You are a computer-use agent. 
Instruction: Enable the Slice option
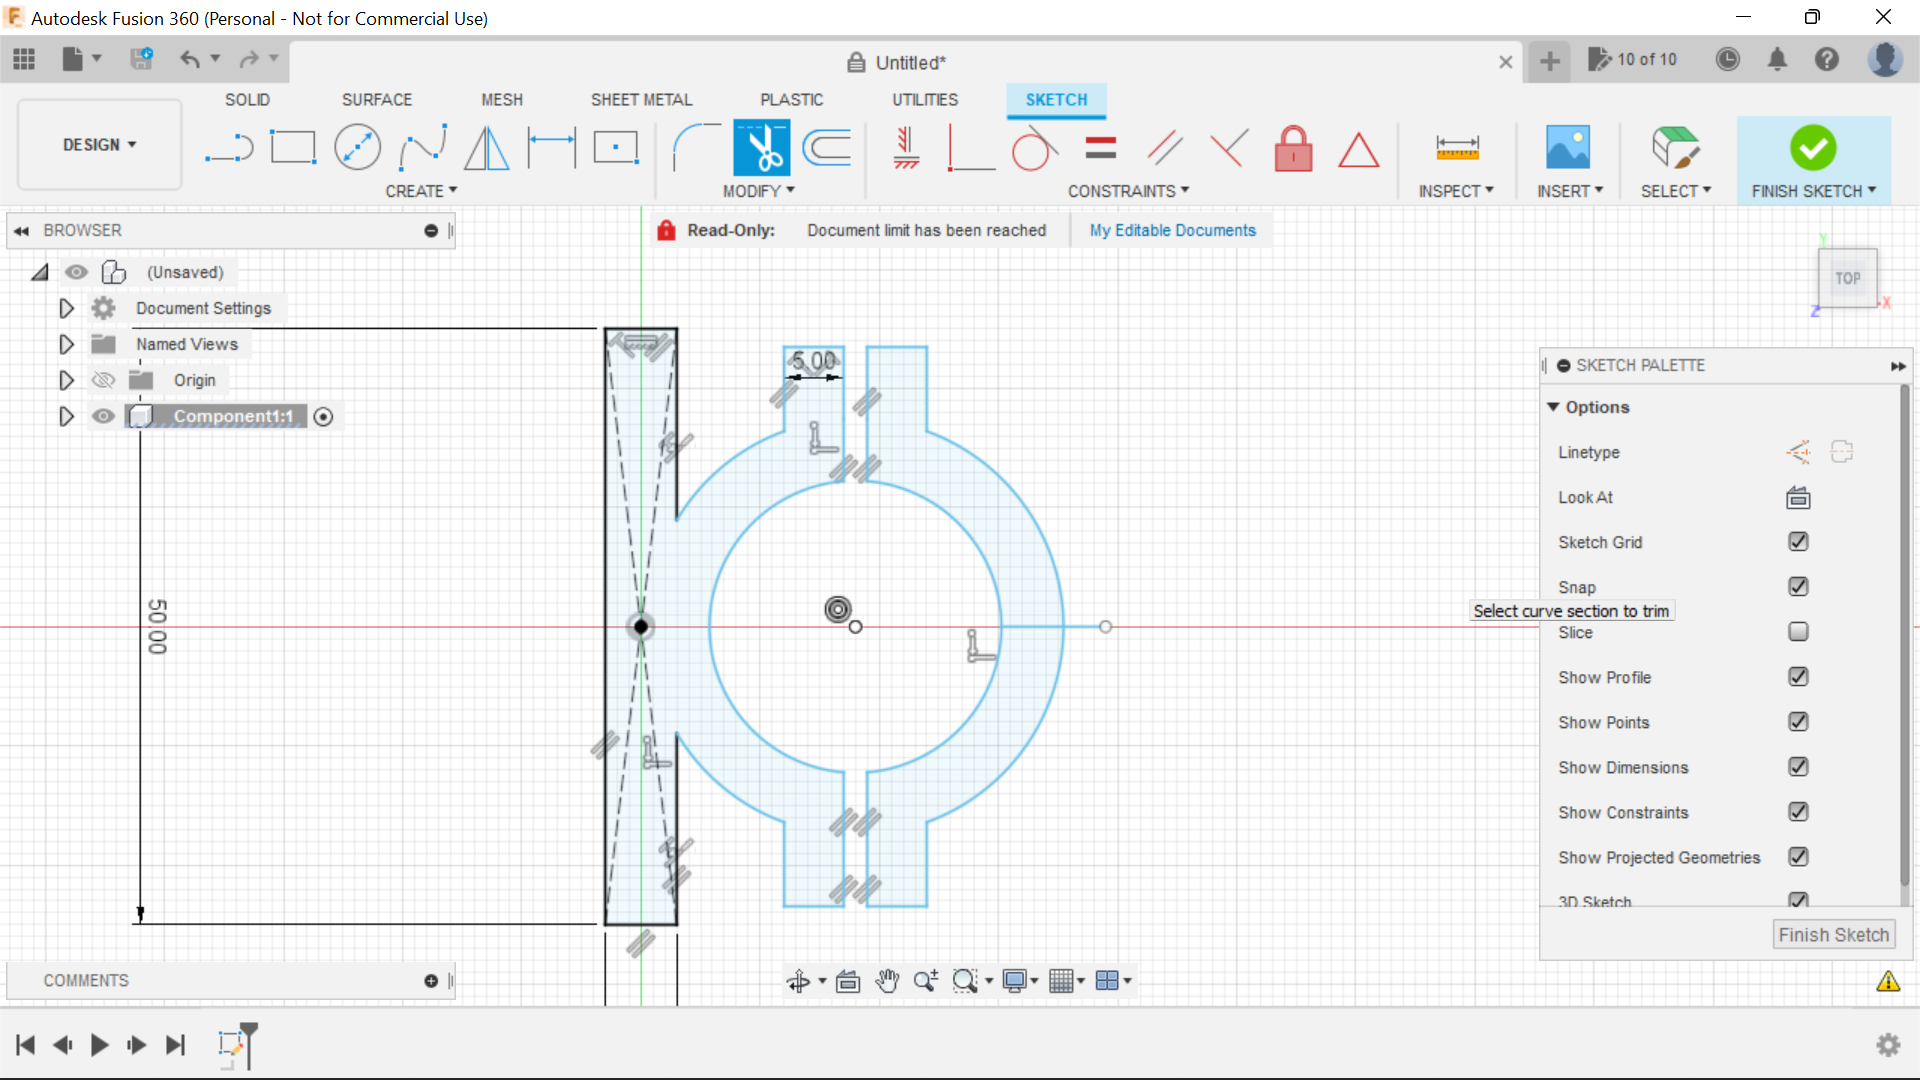(x=1798, y=632)
